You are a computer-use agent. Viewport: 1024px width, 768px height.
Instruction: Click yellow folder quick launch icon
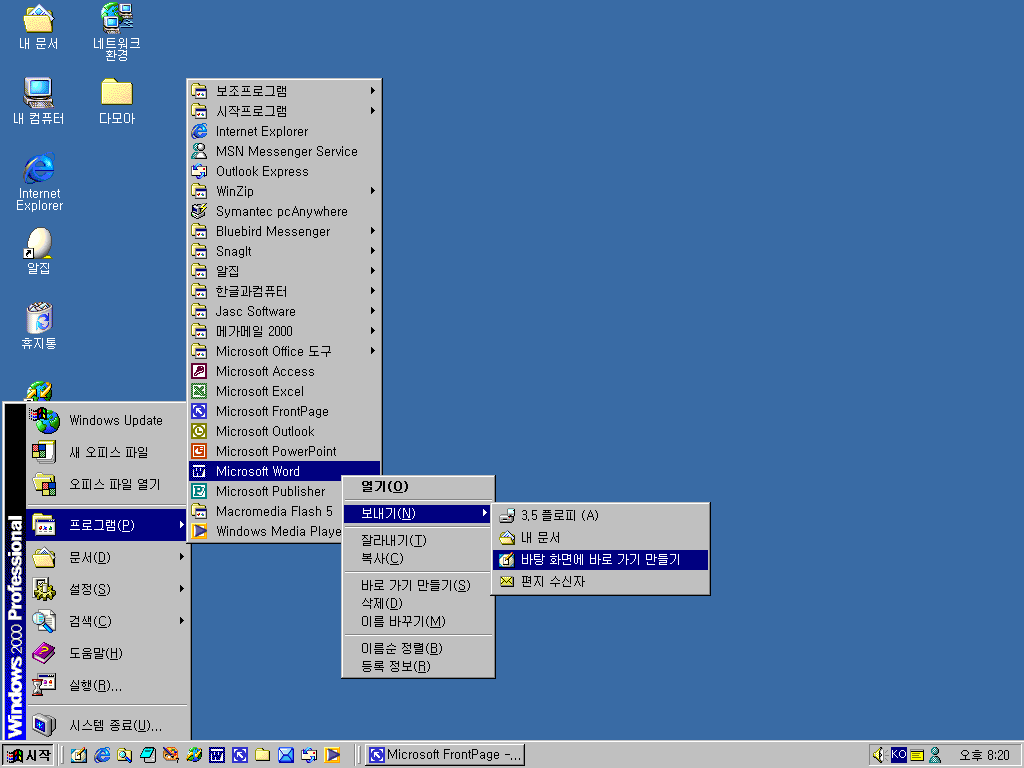click(263, 755)
